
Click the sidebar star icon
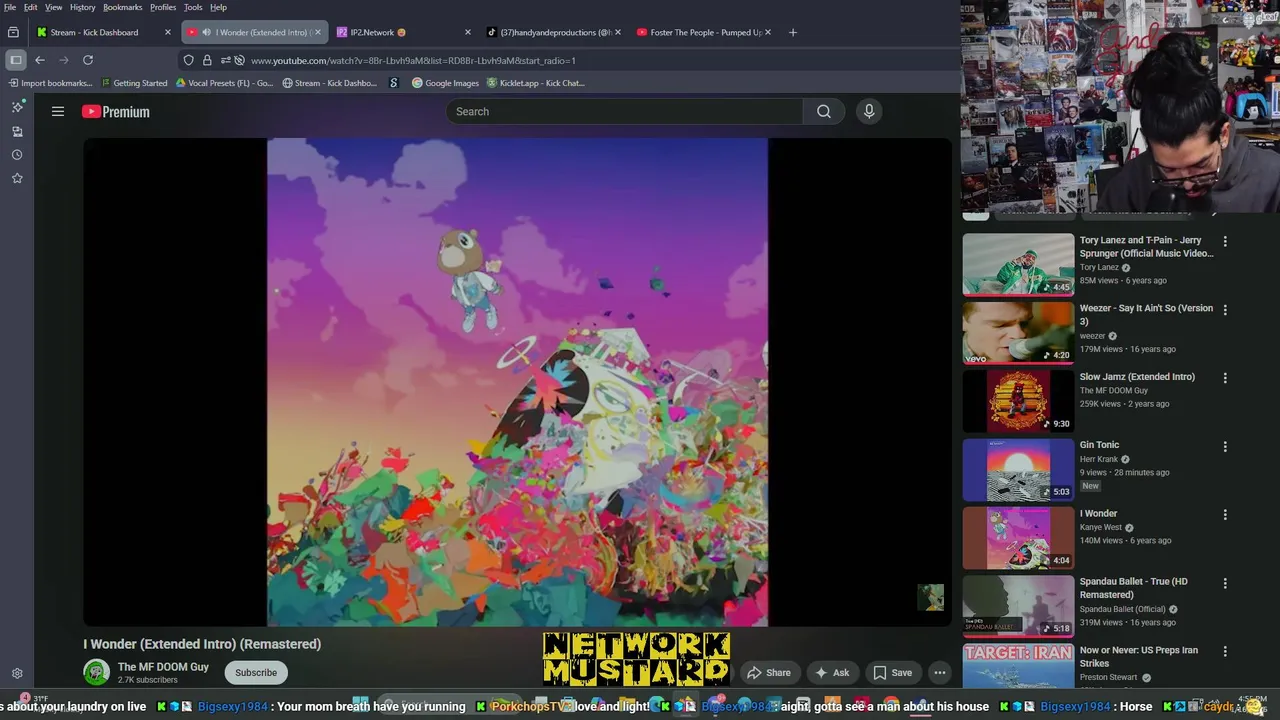tap(17, 178)
